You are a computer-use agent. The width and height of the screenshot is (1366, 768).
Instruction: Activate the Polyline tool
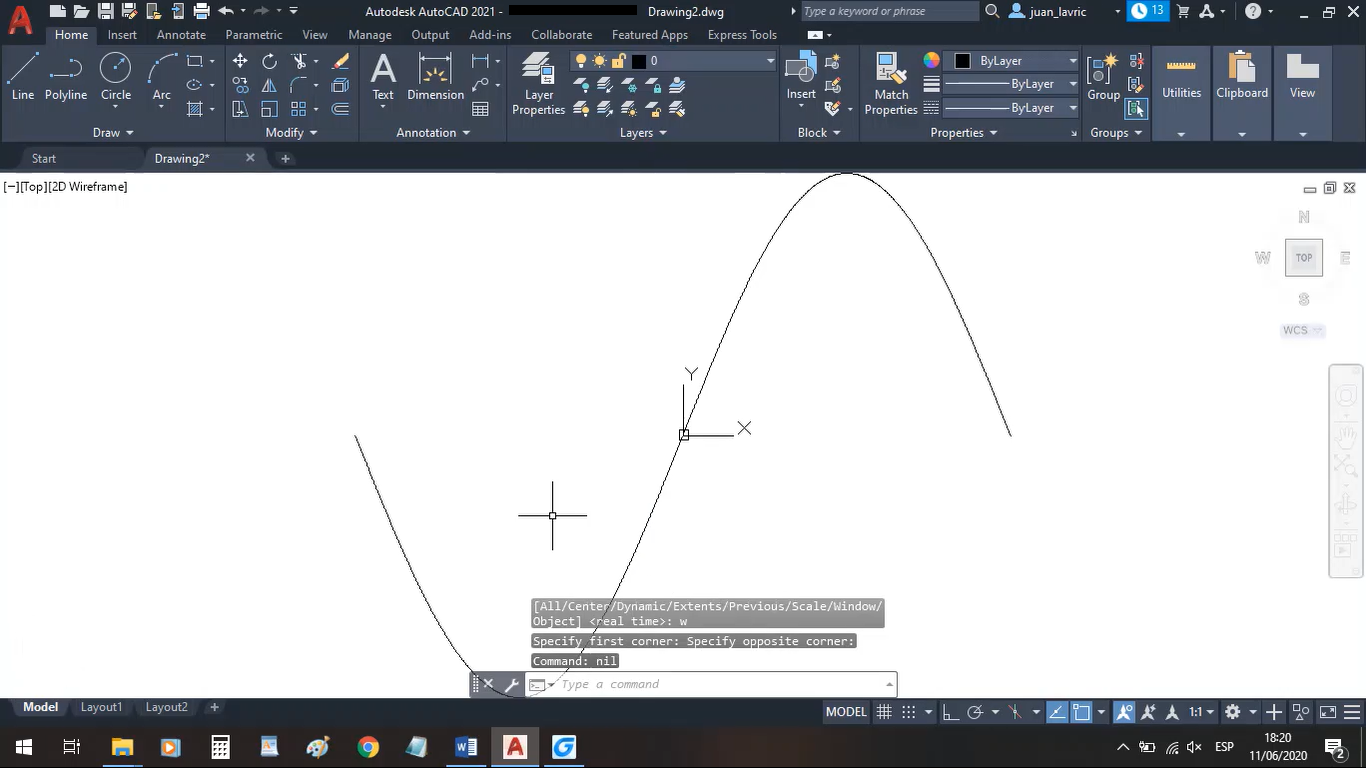pos(65,76)
